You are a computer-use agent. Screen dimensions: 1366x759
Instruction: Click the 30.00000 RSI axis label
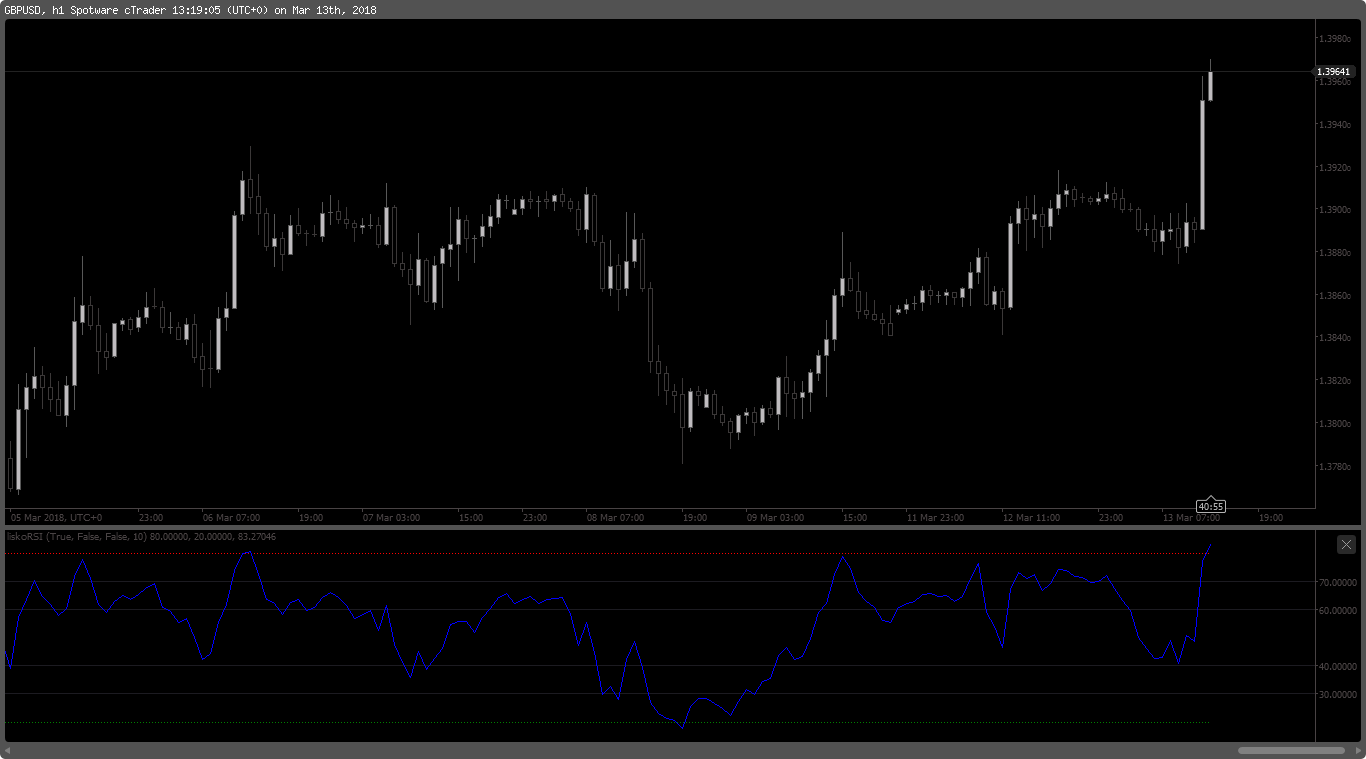point(1338,694)
